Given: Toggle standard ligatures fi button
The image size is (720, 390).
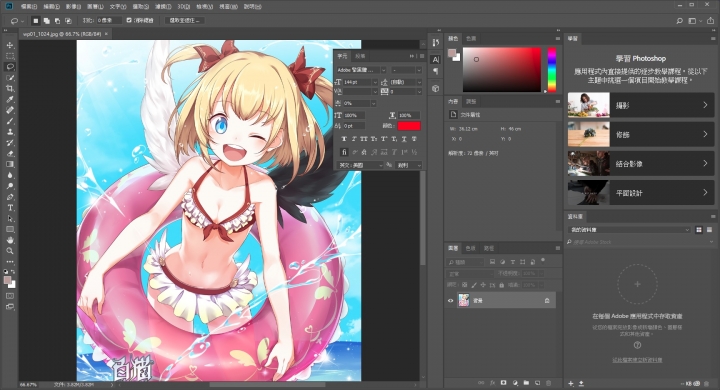Looking at the screenshot, I should [x=344, y=152].
